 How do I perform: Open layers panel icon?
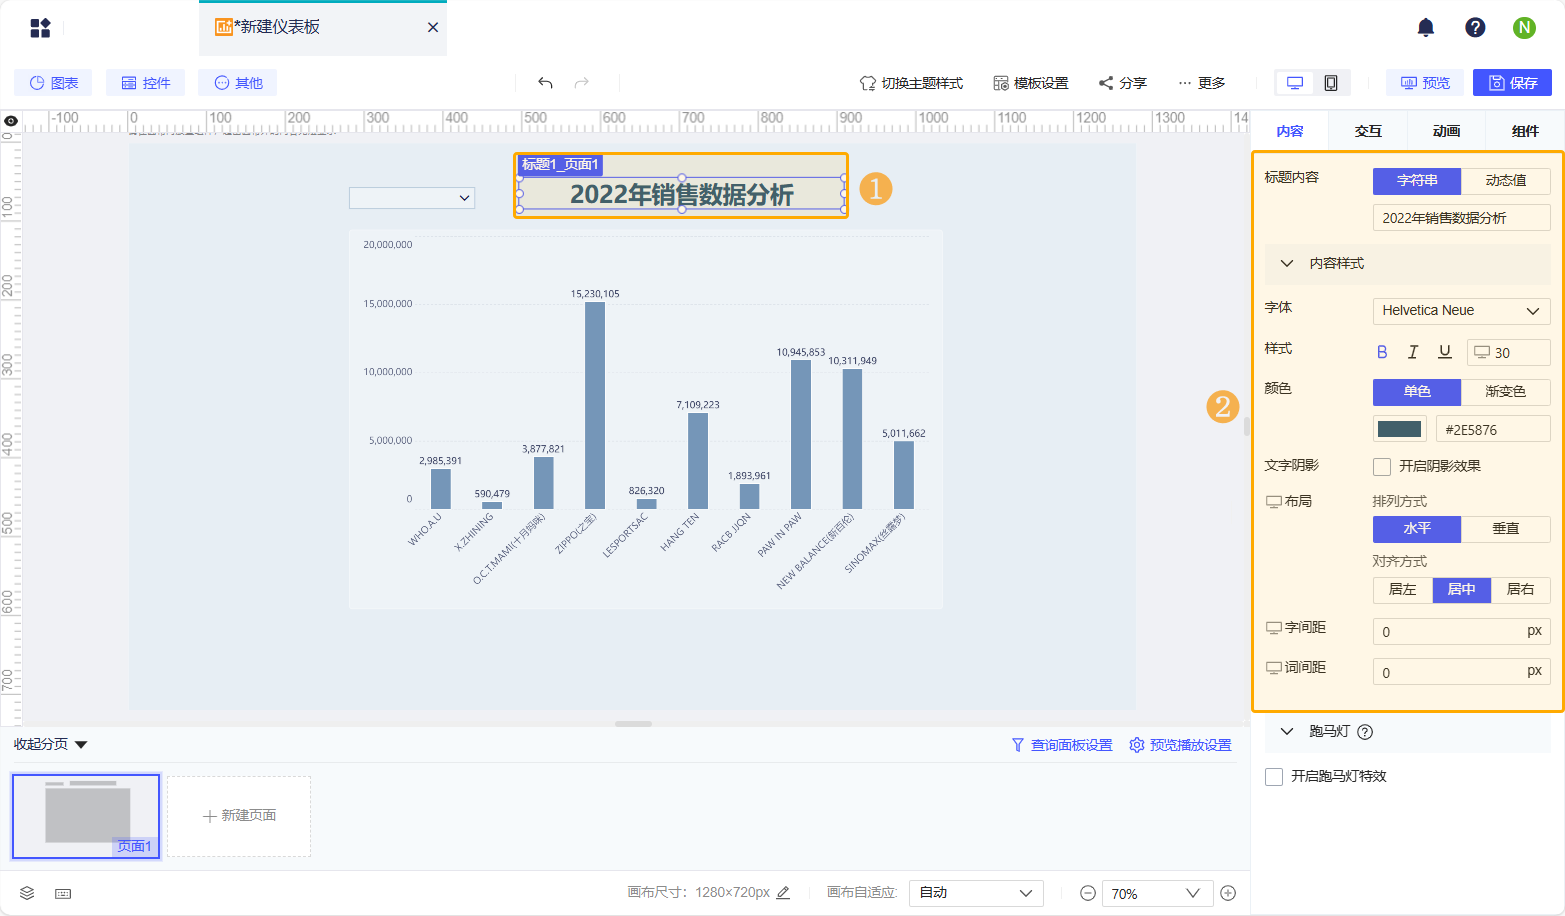pyautogui.click(x=27, y=893)
